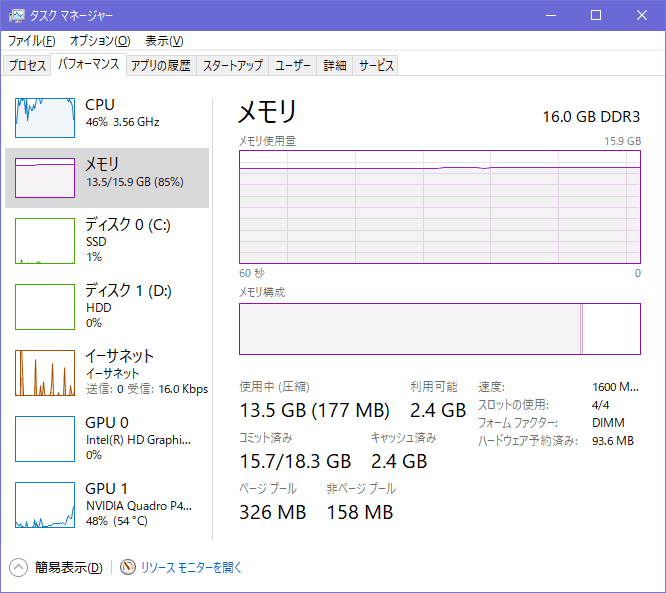Open the ファイル(F) menu
Screen dimensions: 666x593
[x=31, y=41]
